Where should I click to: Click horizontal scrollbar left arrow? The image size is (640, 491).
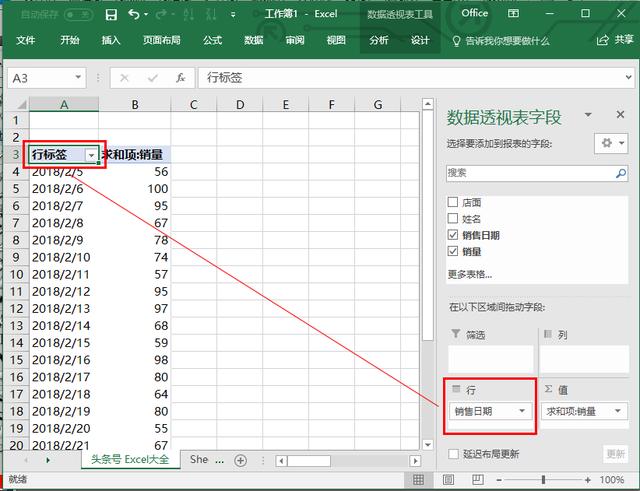[x=281, y=461]
